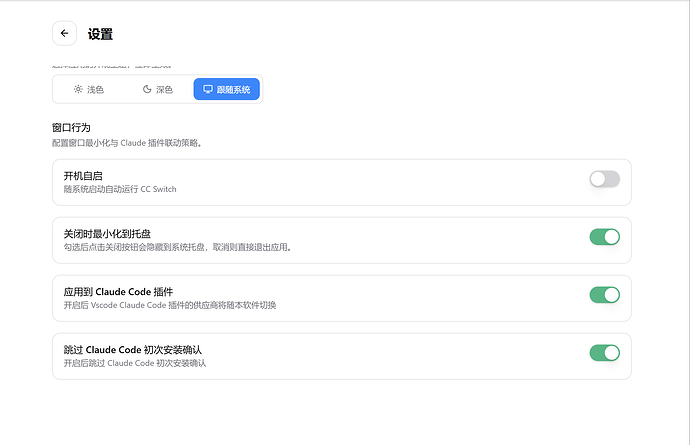The height and width of the screenshot is (445, 690).
Task: Click the 勾选后点击关闭按钮会隐藏到系统托盘 description
Action: pos(177,247)
